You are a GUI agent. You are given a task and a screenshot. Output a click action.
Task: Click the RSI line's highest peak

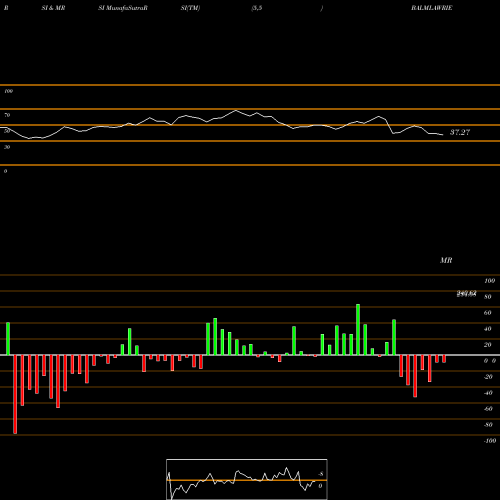pos(236,110)
